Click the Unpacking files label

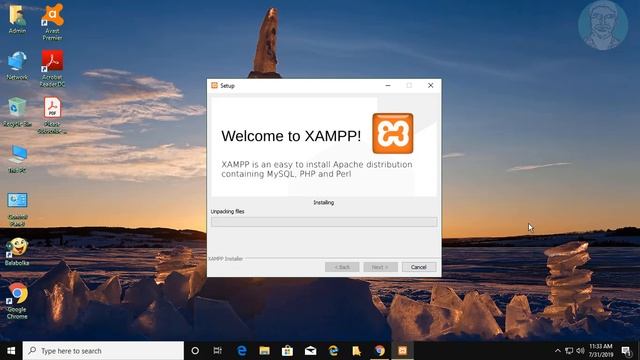pyautogui.click(x=227, y=211)
